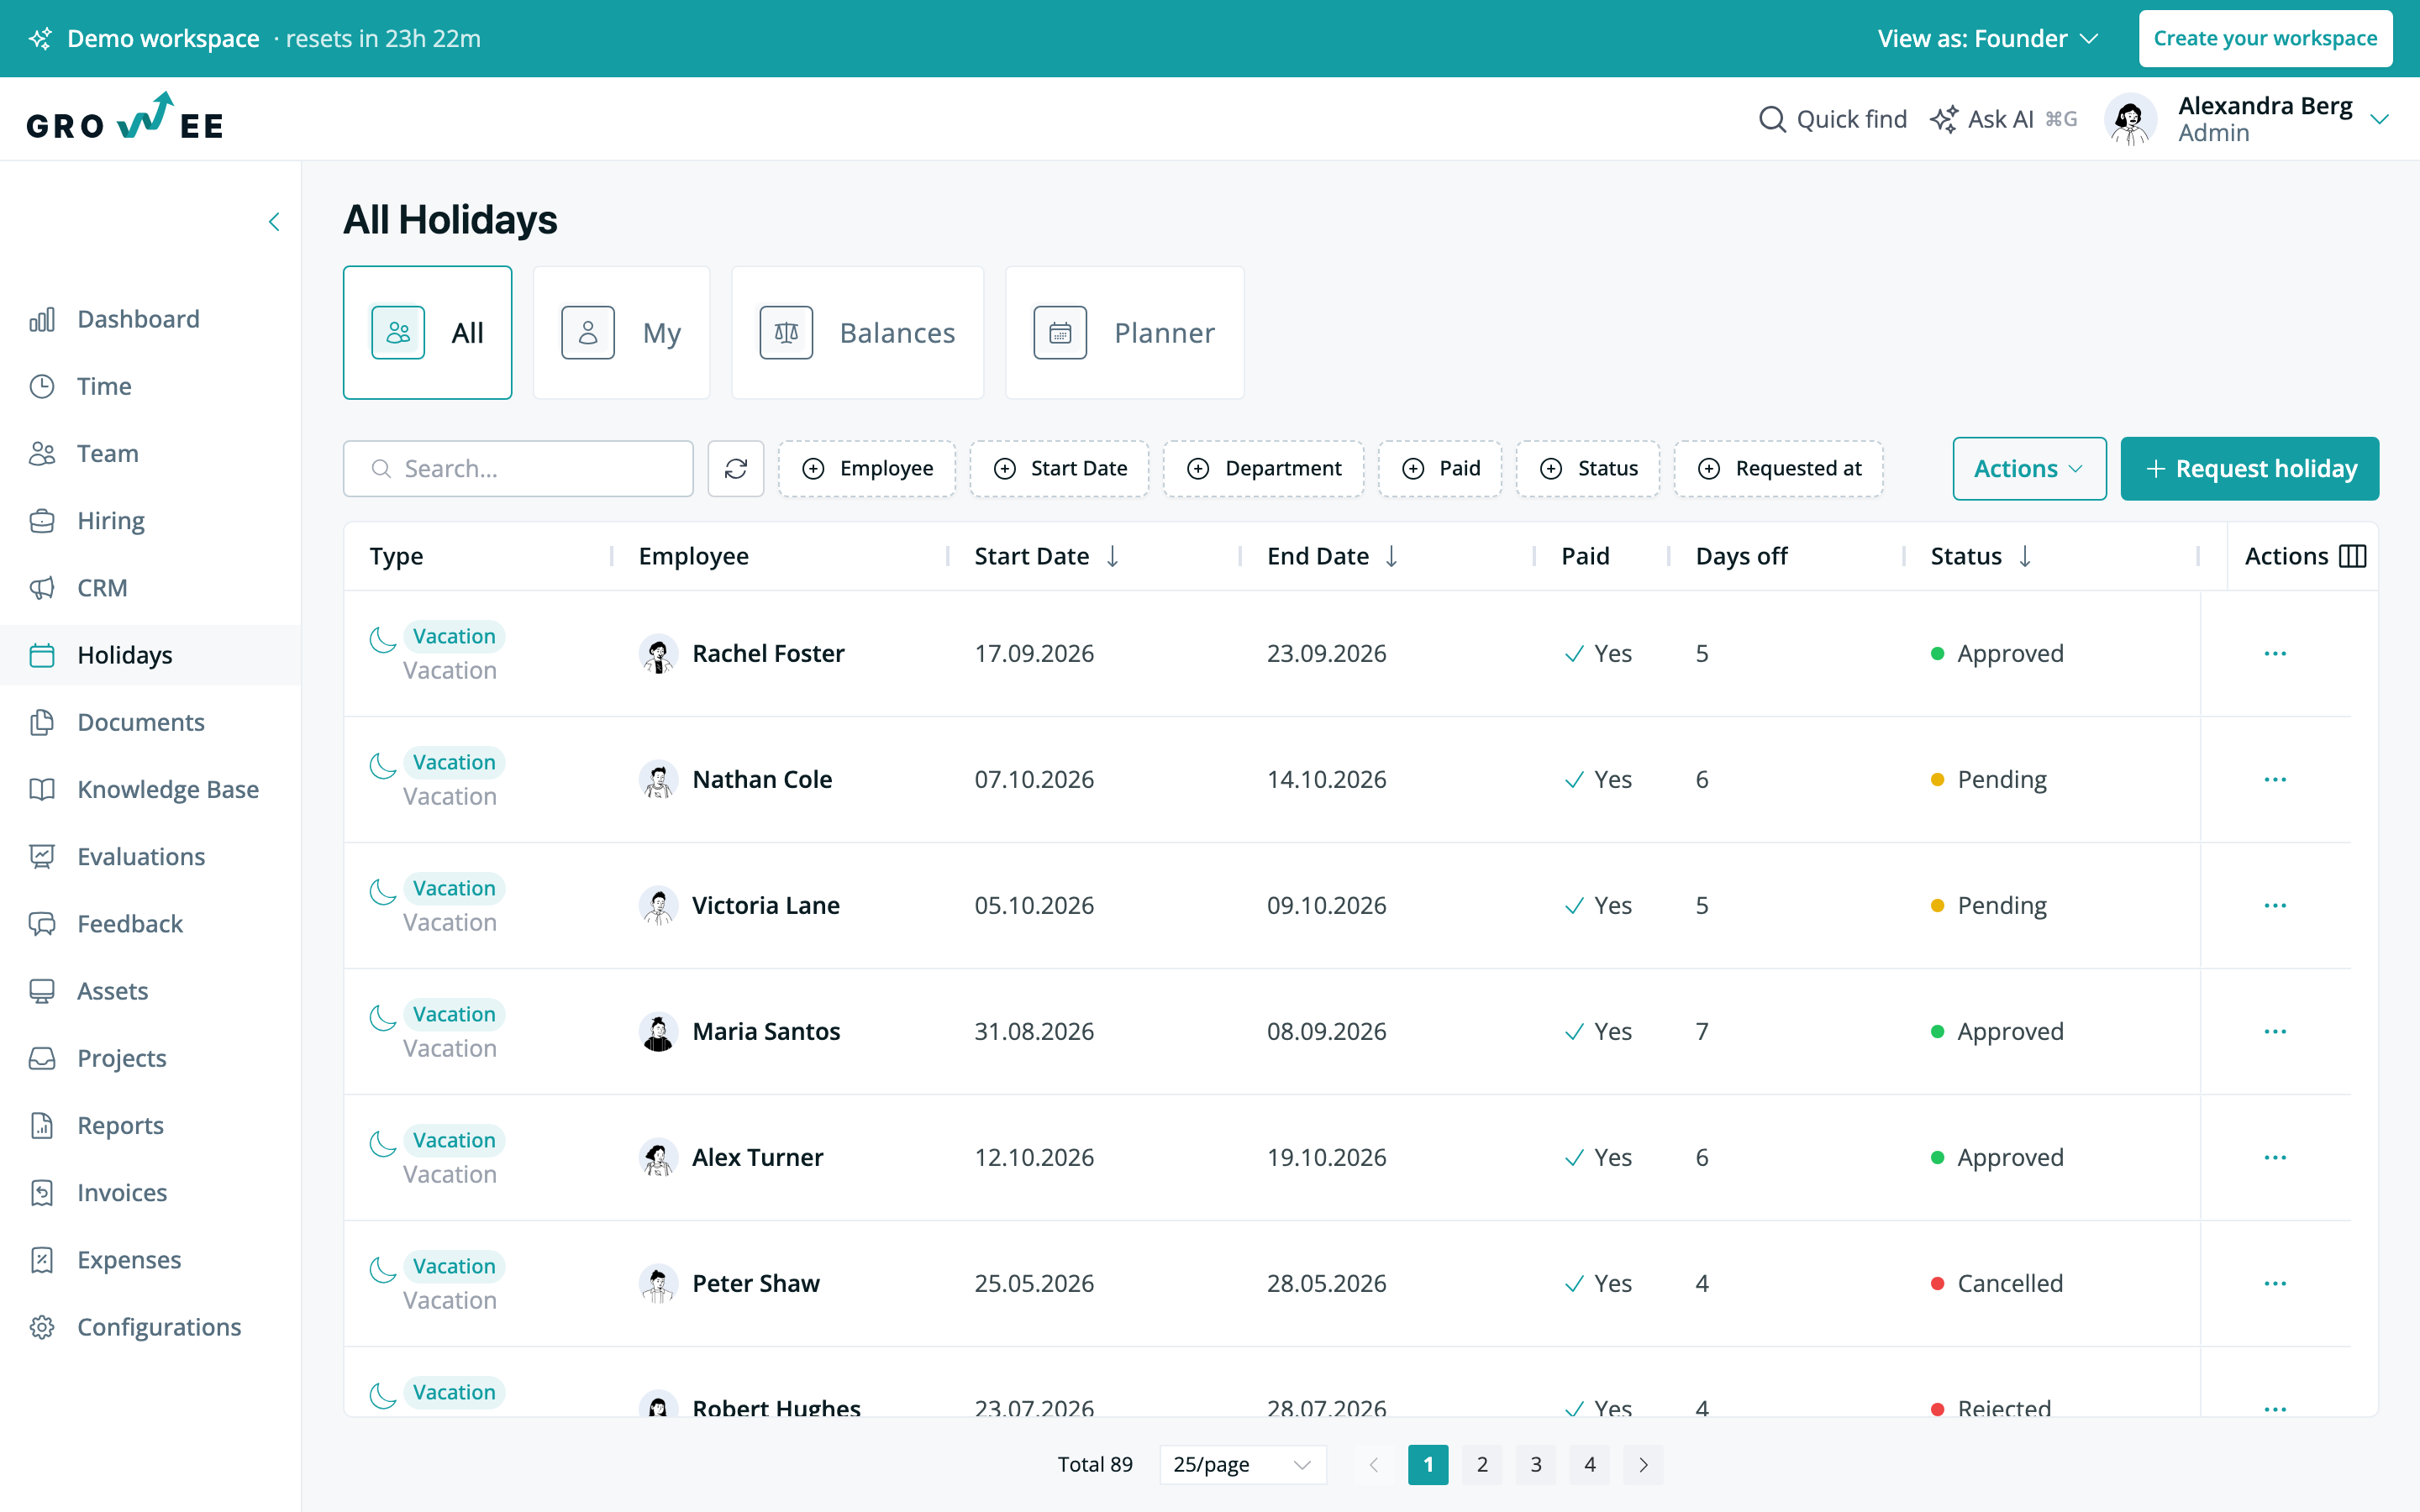Open the Configurations gear icon

[x=42, y=1327]
